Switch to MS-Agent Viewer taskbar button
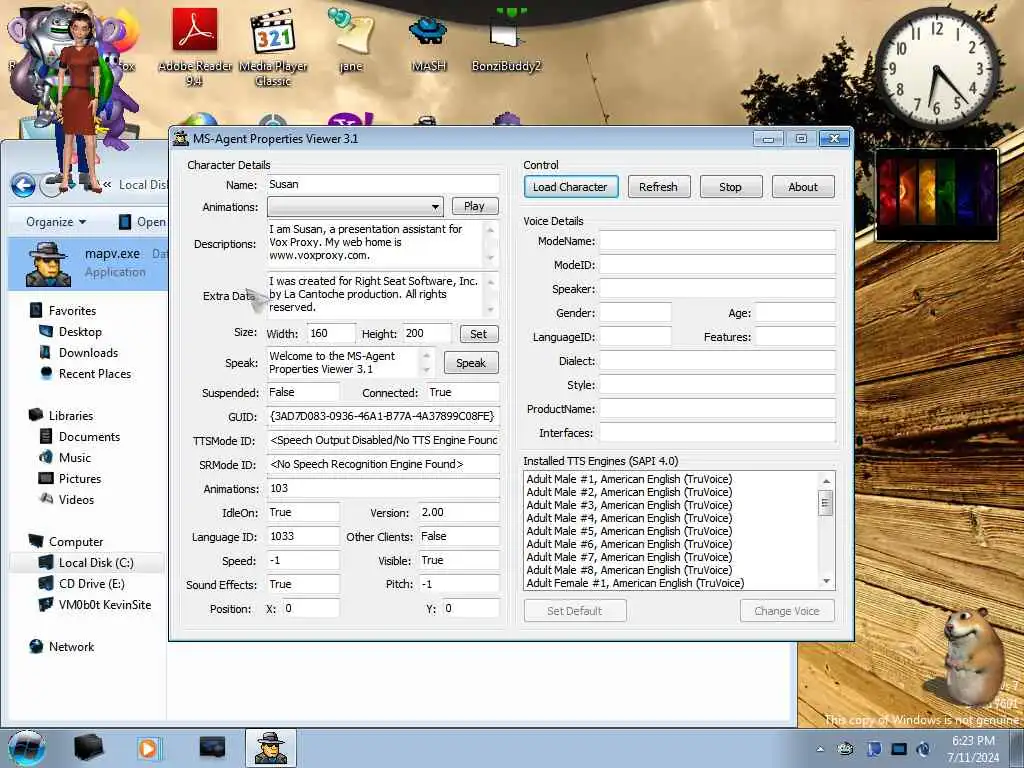 [x=270, y=748]
